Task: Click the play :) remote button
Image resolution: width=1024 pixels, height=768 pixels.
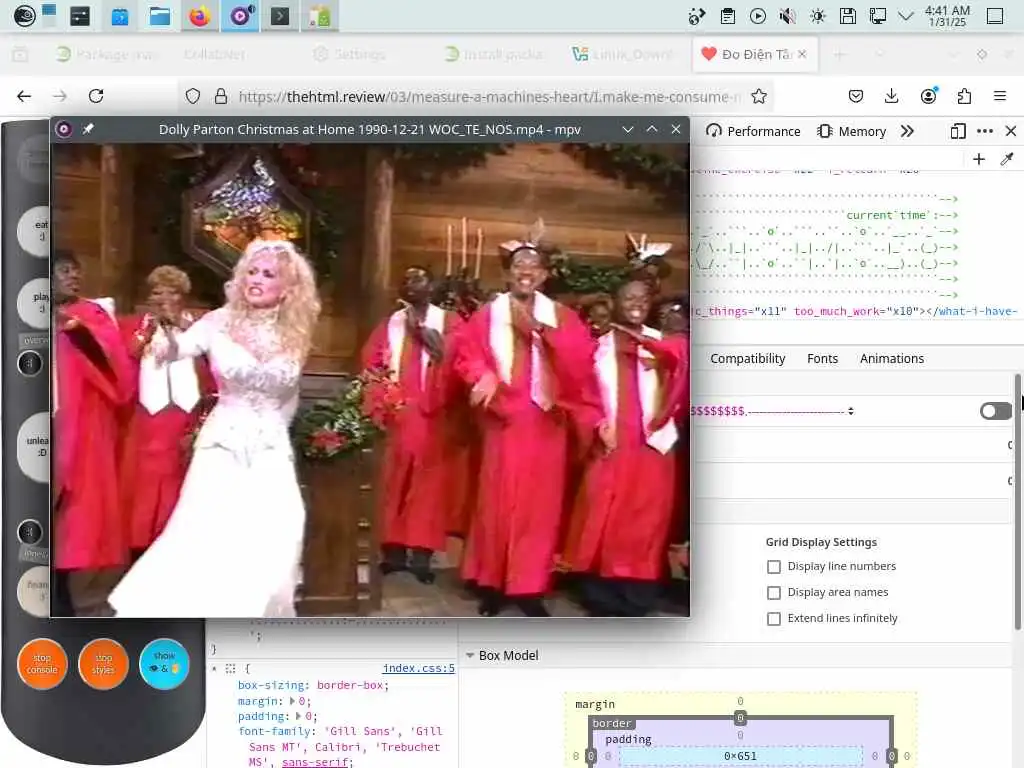Action: click(35, 302)
